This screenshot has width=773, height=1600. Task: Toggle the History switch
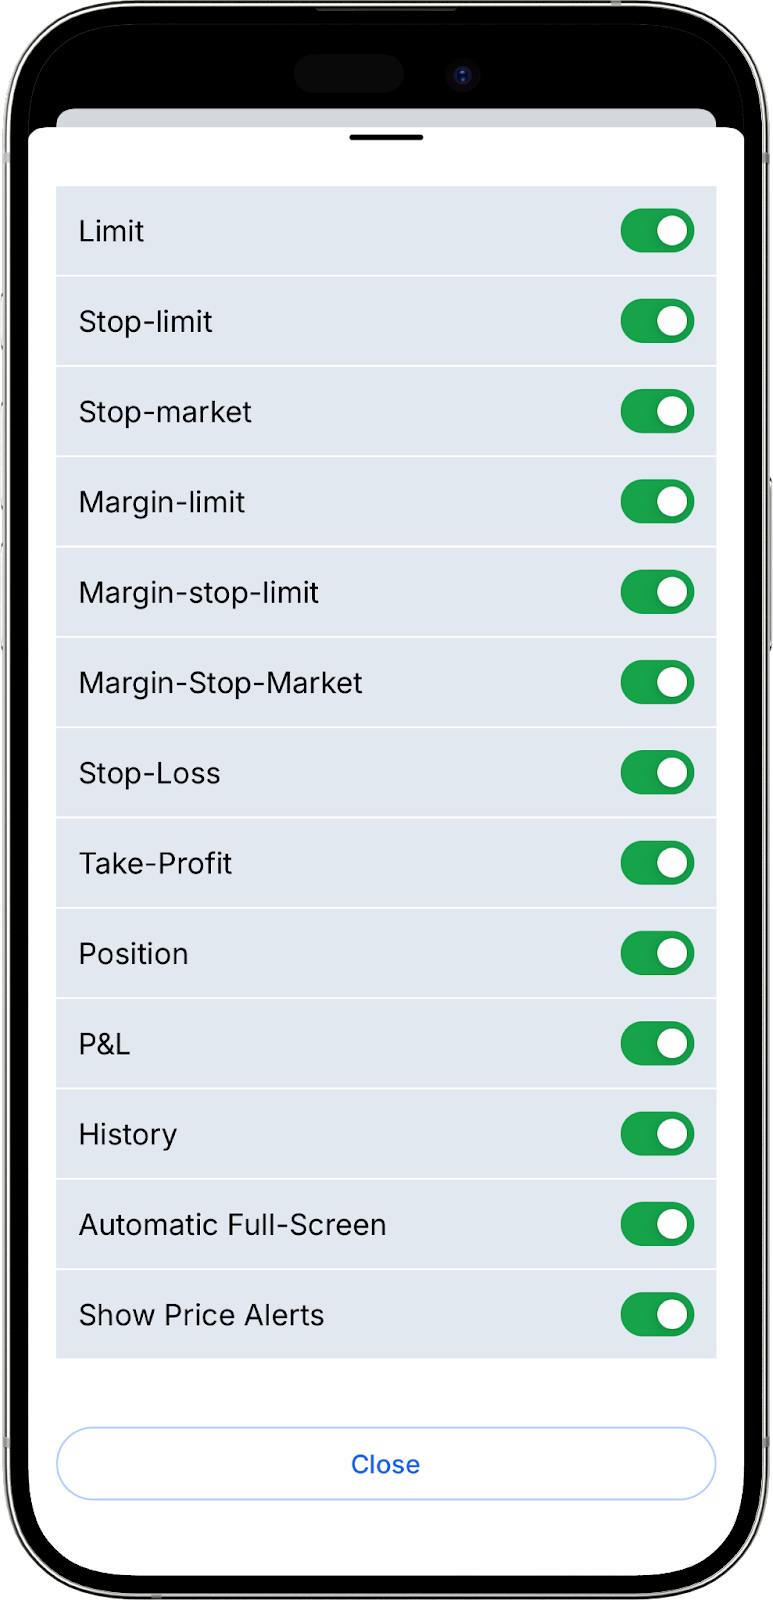pos(657,1134)
